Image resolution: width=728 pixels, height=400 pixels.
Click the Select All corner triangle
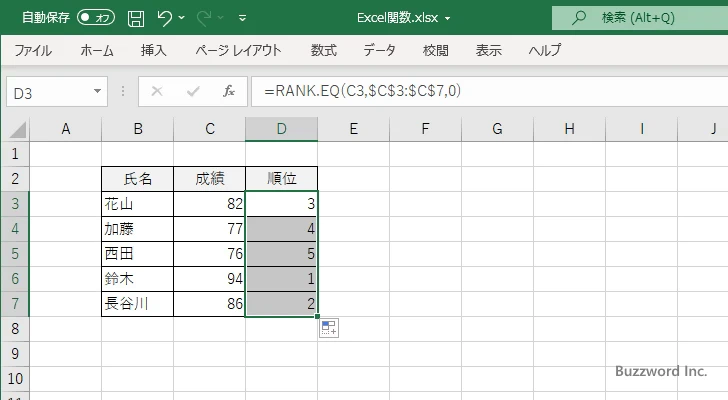(x=17, y=129)
